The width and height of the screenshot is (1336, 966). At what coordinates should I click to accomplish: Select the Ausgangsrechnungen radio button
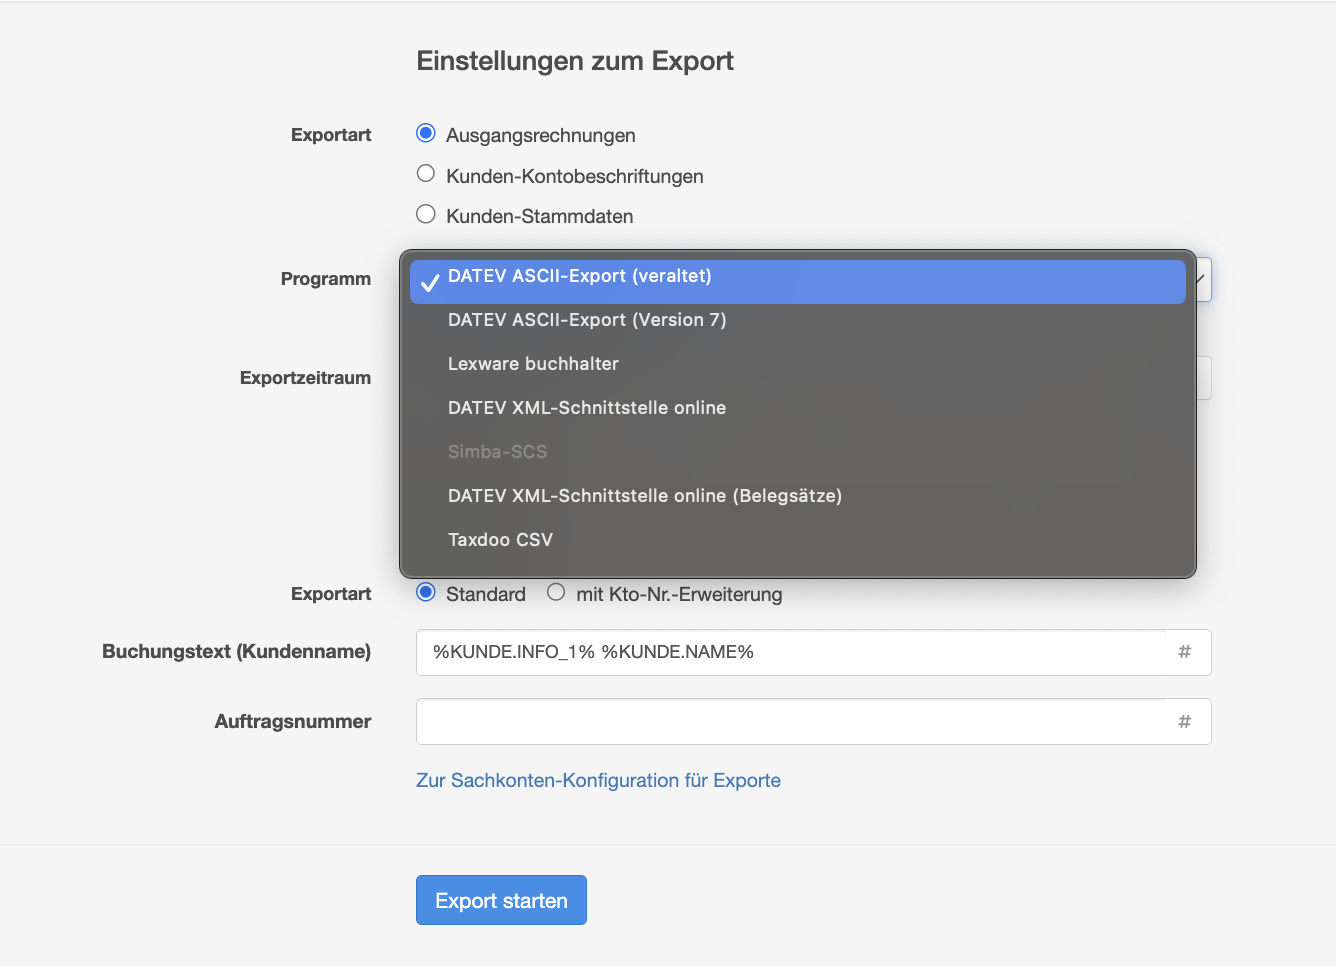[x=426, y=134]
